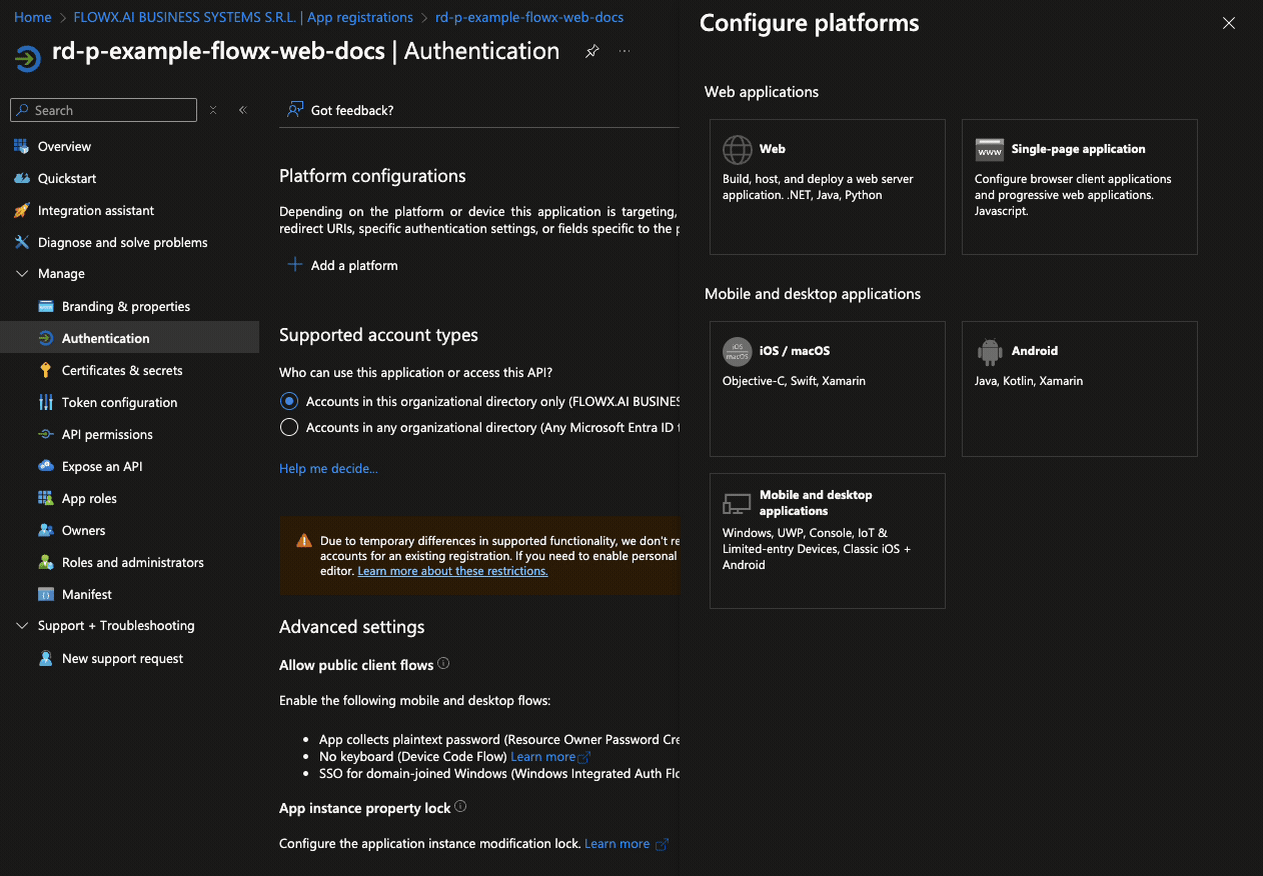This screenshot has width=1263, height=876.
Task: Open Certificates & secrets page
Action: tap(122, 371)
